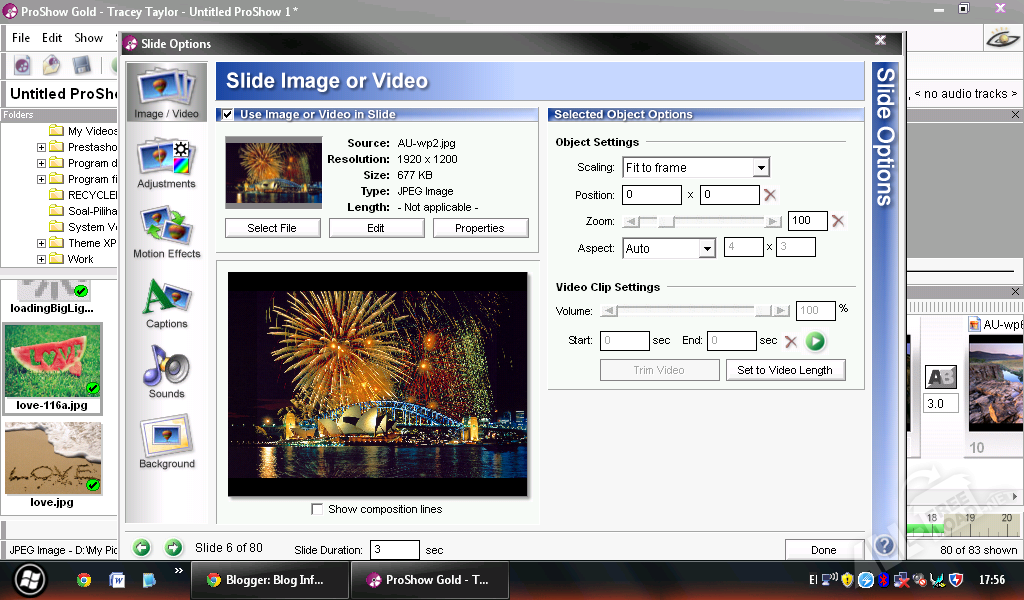1024x600 pixels.
Task: Expand the Prestashop folder tree node
Action: (41, 147)
